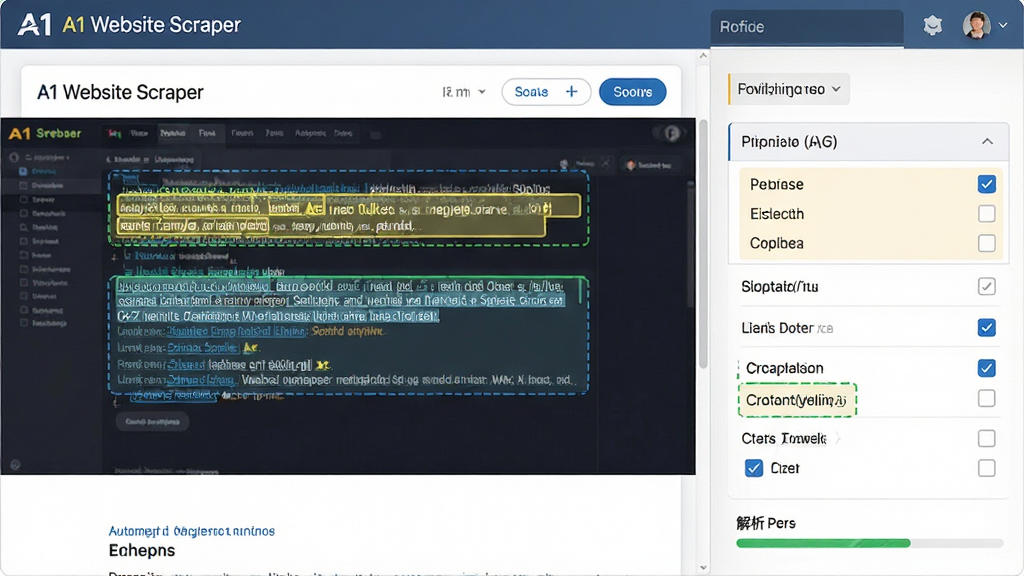Uncheck the blue checkbox left of Cizer
This screenshot has height=576, width=1024.
(x=754, y=468)
